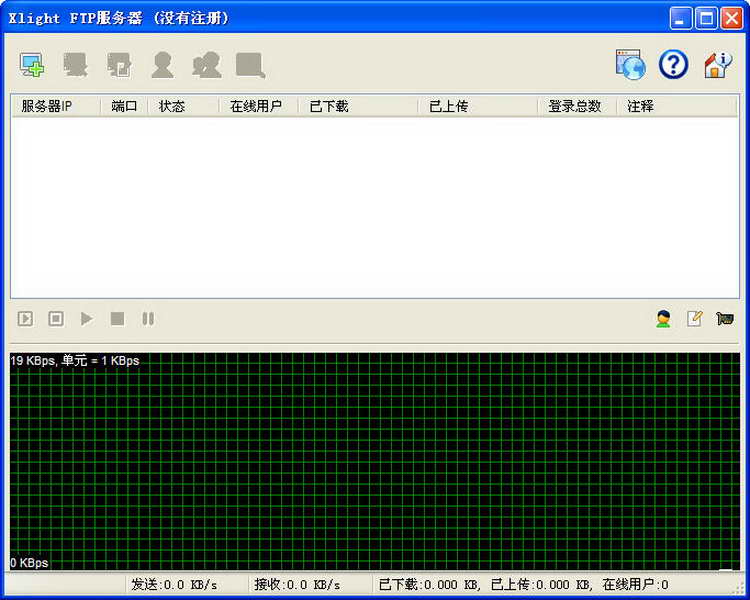The image size is (750, 600).
Task: Sort by 已下载 column header
Action: click(358, 106)
